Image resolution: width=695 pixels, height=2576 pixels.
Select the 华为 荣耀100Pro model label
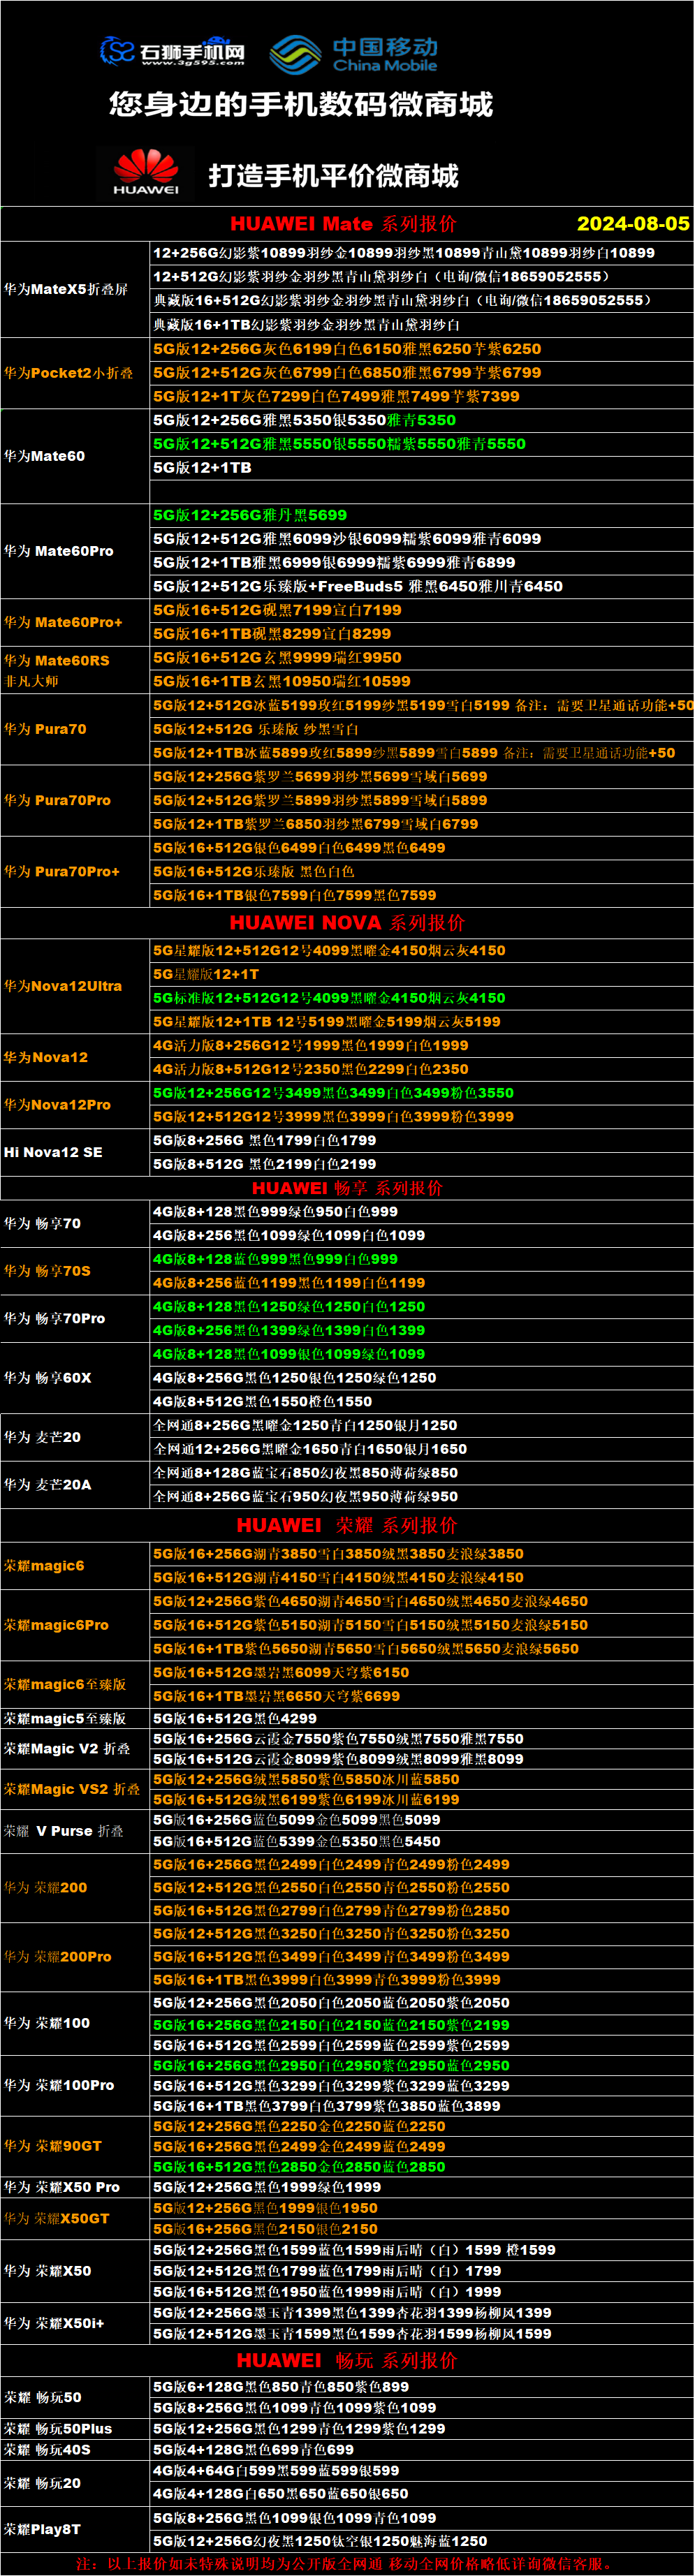[x=58, y=2085]
